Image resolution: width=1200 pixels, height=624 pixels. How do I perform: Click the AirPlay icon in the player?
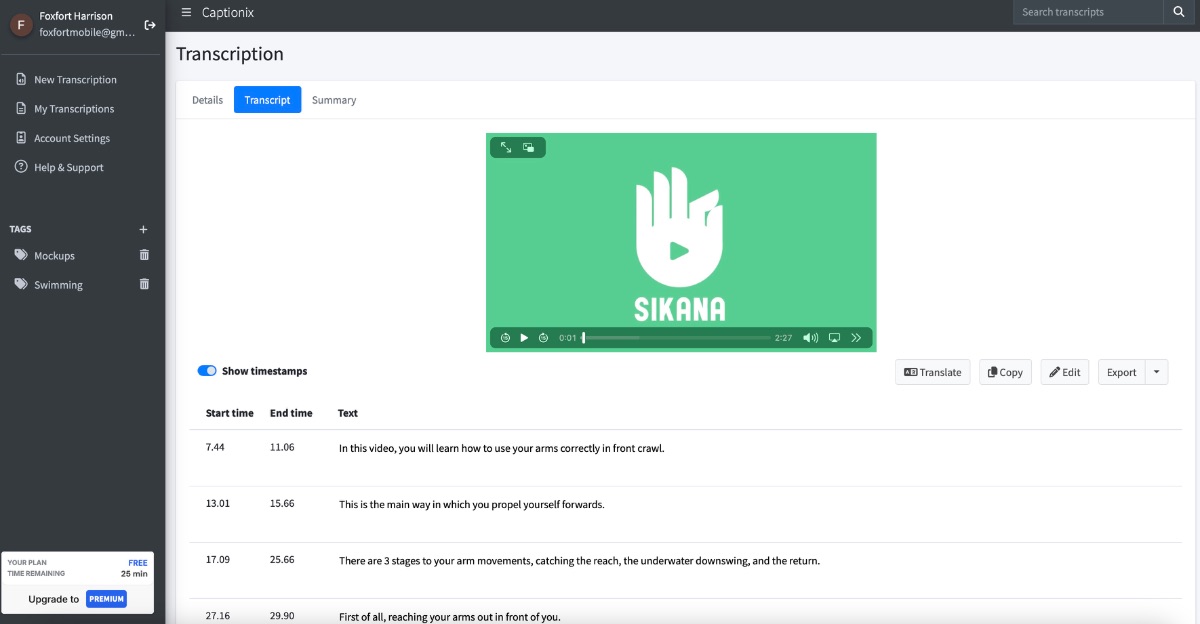click(x=834, y=338)
